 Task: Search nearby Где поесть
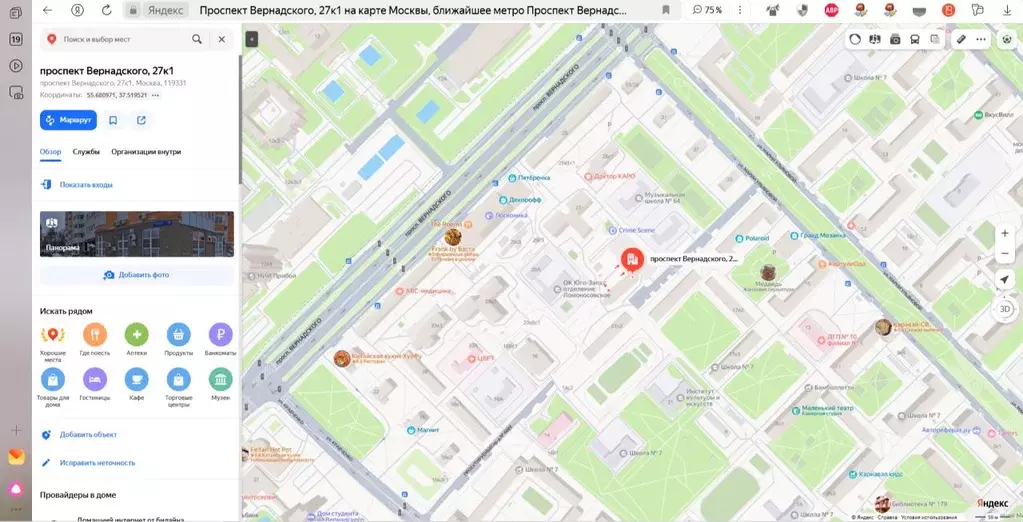[95, 339]
